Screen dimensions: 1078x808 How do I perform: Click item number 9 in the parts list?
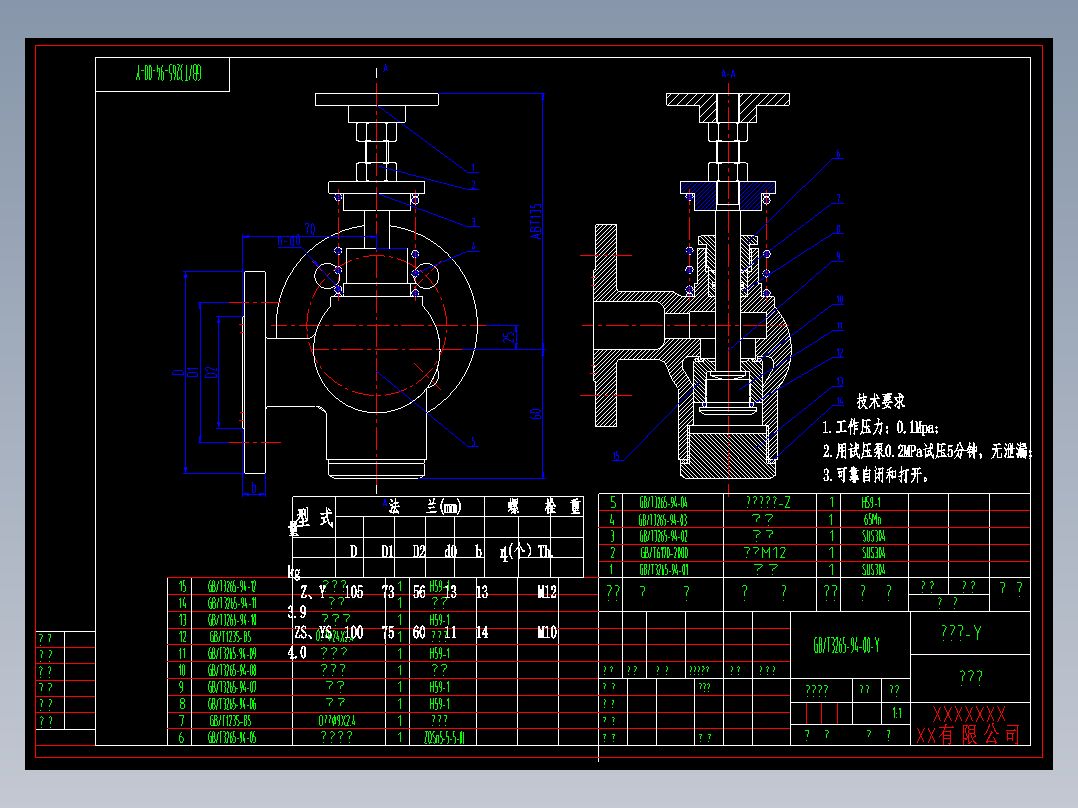tap(182, 686)
